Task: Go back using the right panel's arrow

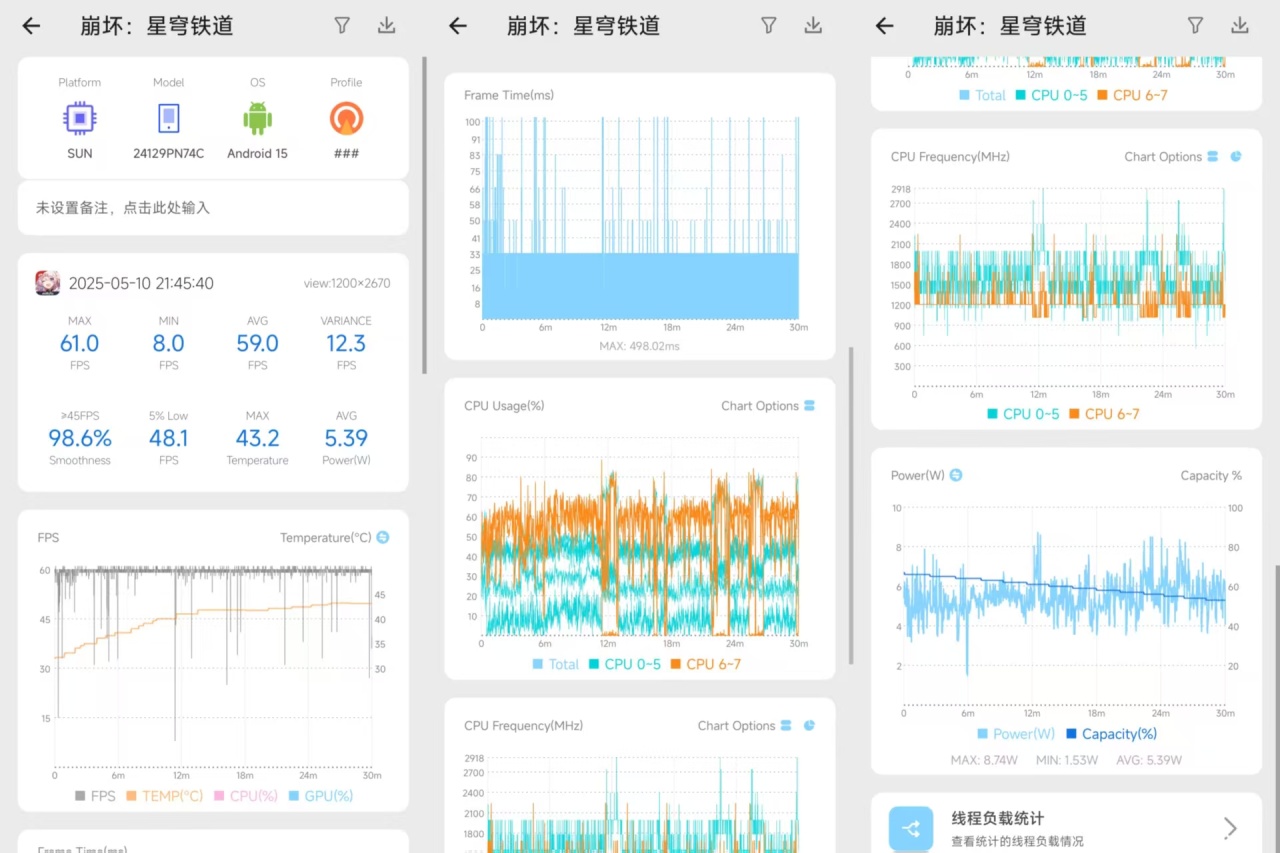Action: (884, 26)
